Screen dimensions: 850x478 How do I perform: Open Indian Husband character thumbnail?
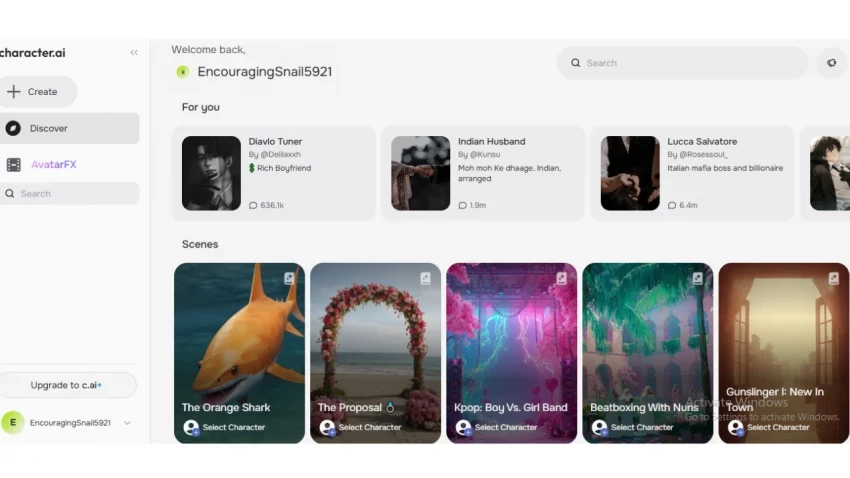[421, 173]
